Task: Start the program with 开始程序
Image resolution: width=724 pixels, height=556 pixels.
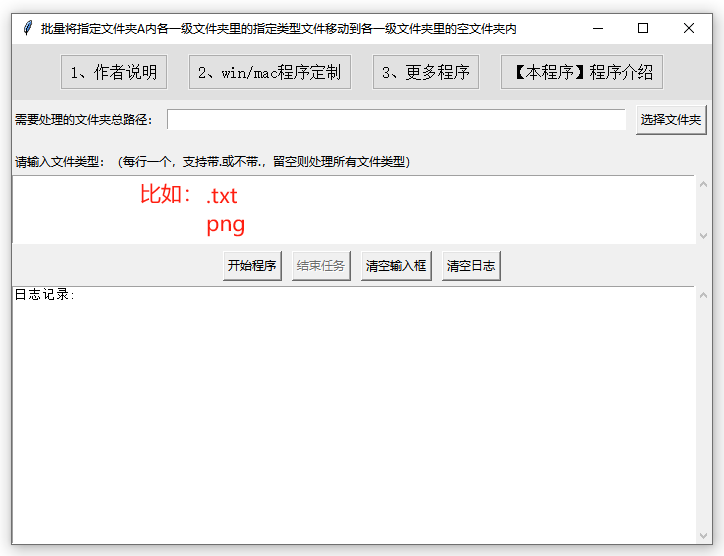Action: pos(252,266)
